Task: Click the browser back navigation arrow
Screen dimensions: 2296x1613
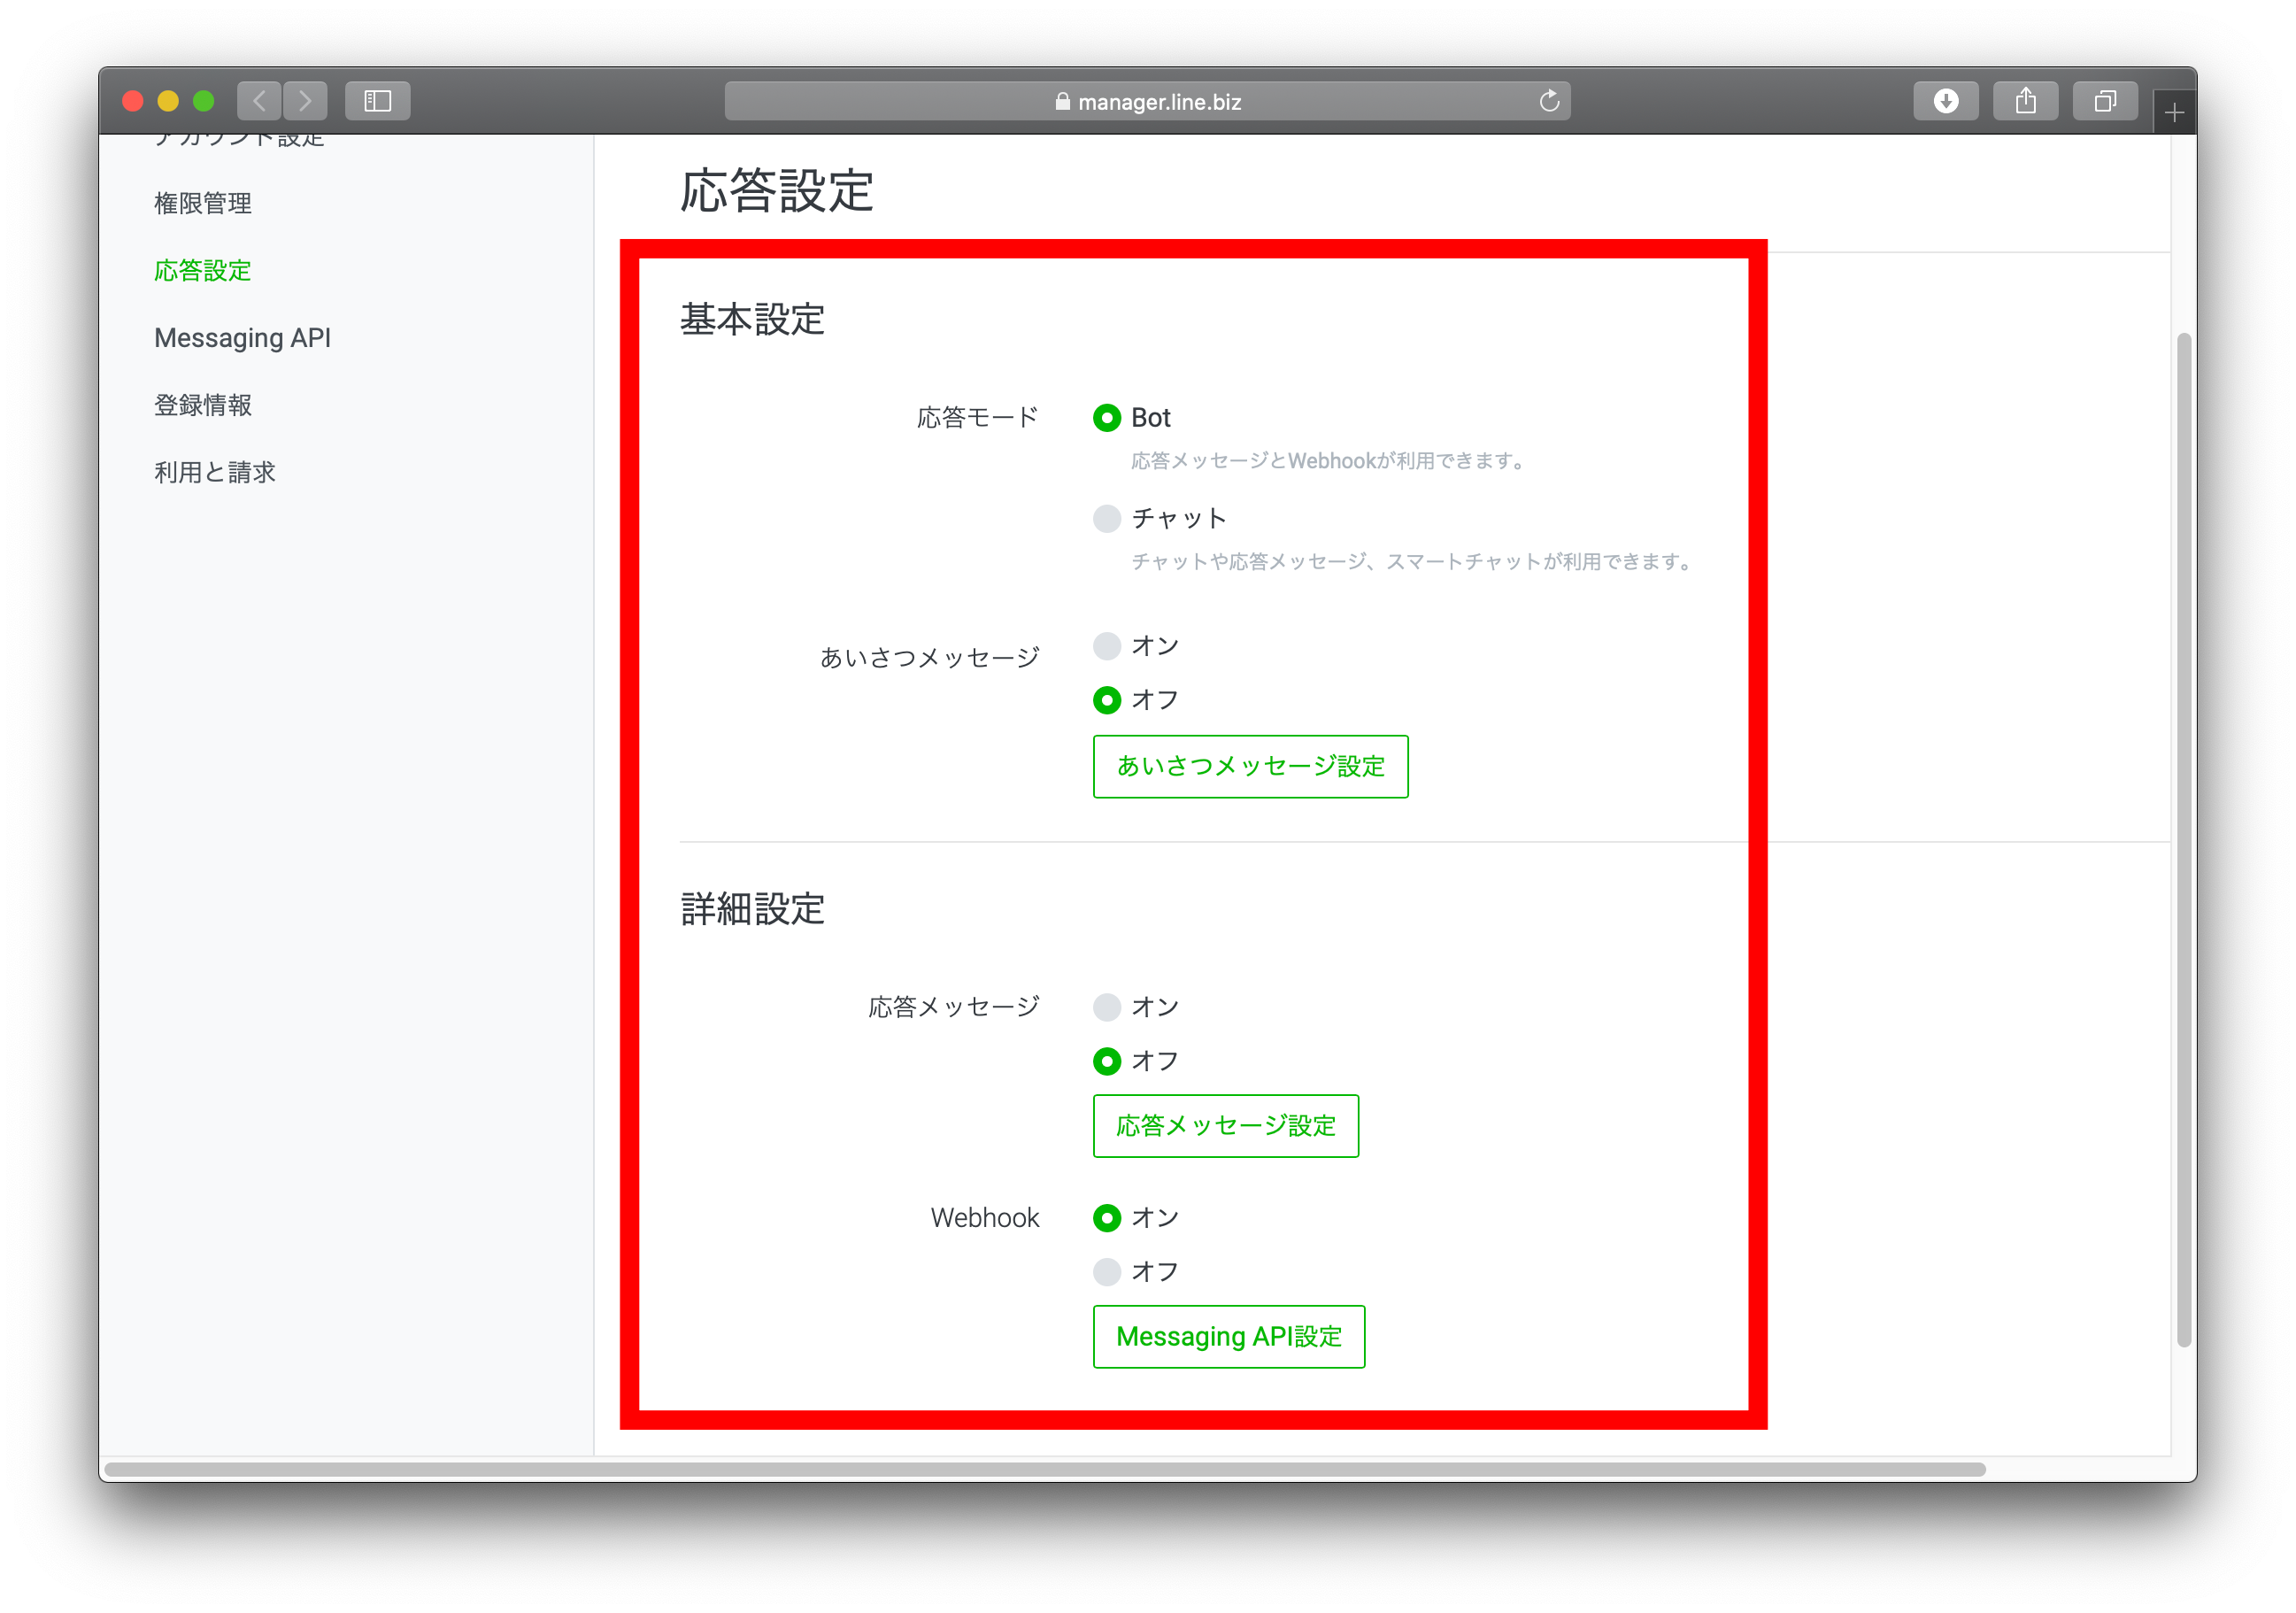Action: click(x=259, y=100)
